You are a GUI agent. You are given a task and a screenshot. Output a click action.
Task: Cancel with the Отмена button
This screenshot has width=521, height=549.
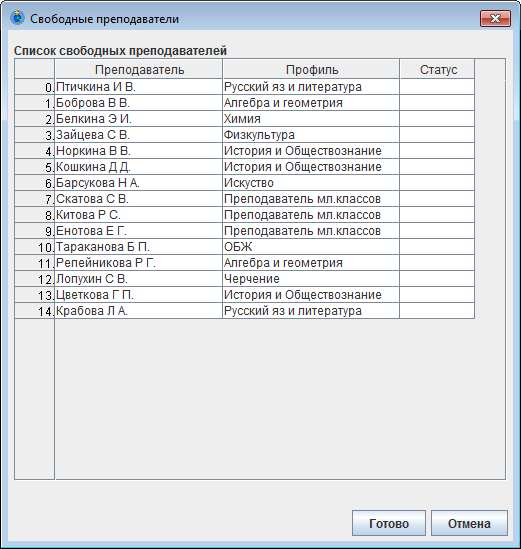tap(469, 523)
